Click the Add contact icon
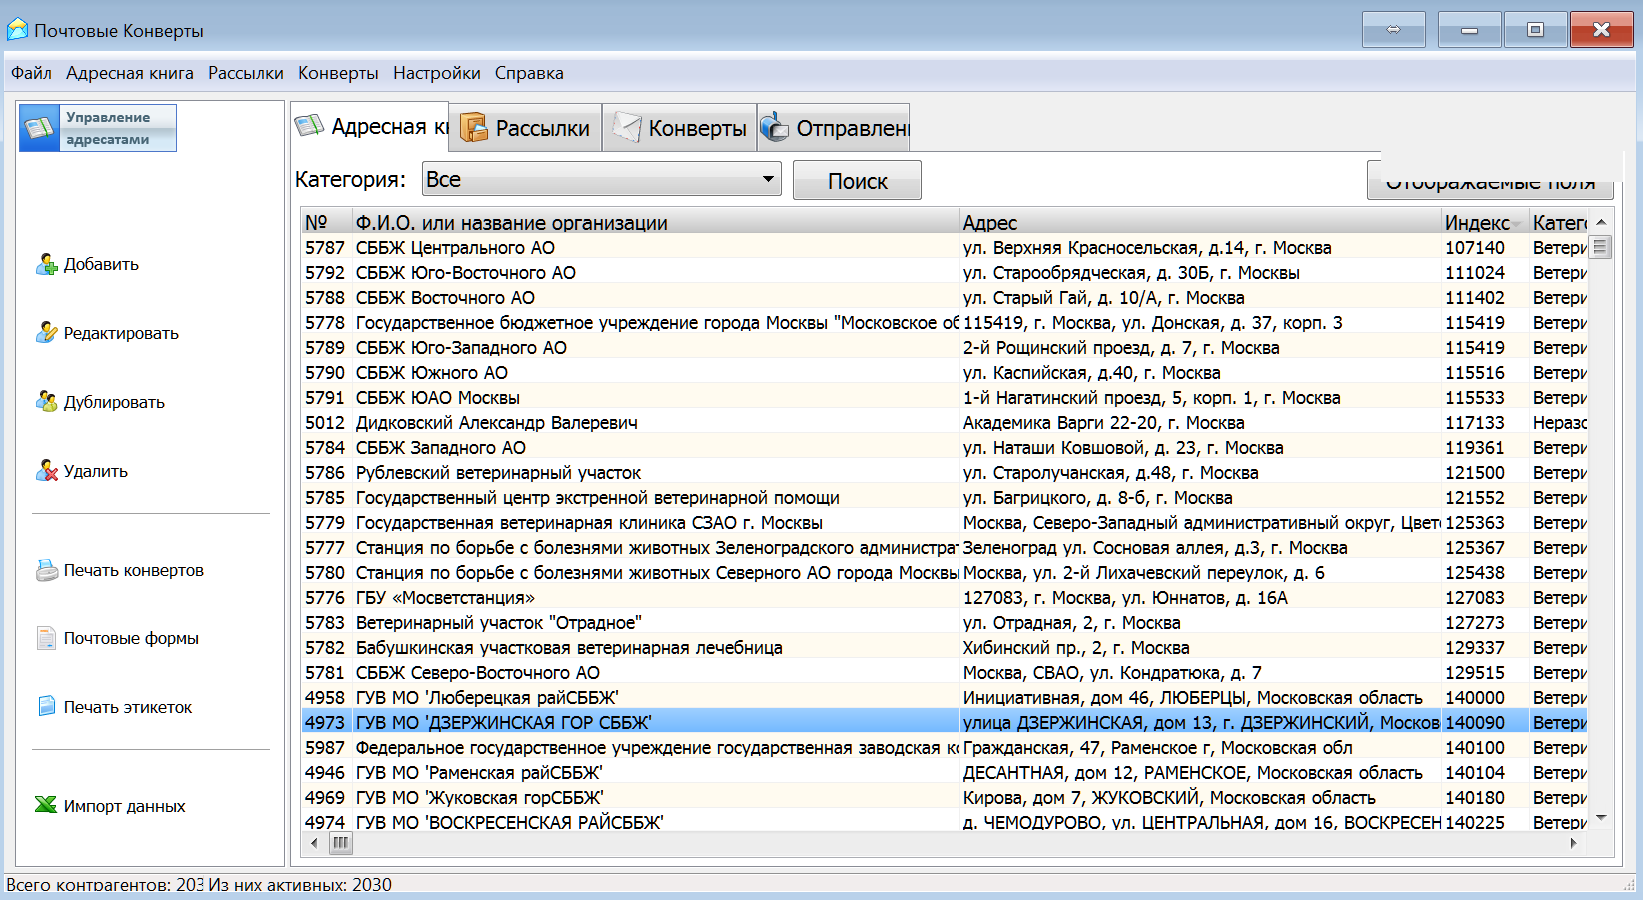The height and width of the screenshot is (900, 1643). pos(46,264)
